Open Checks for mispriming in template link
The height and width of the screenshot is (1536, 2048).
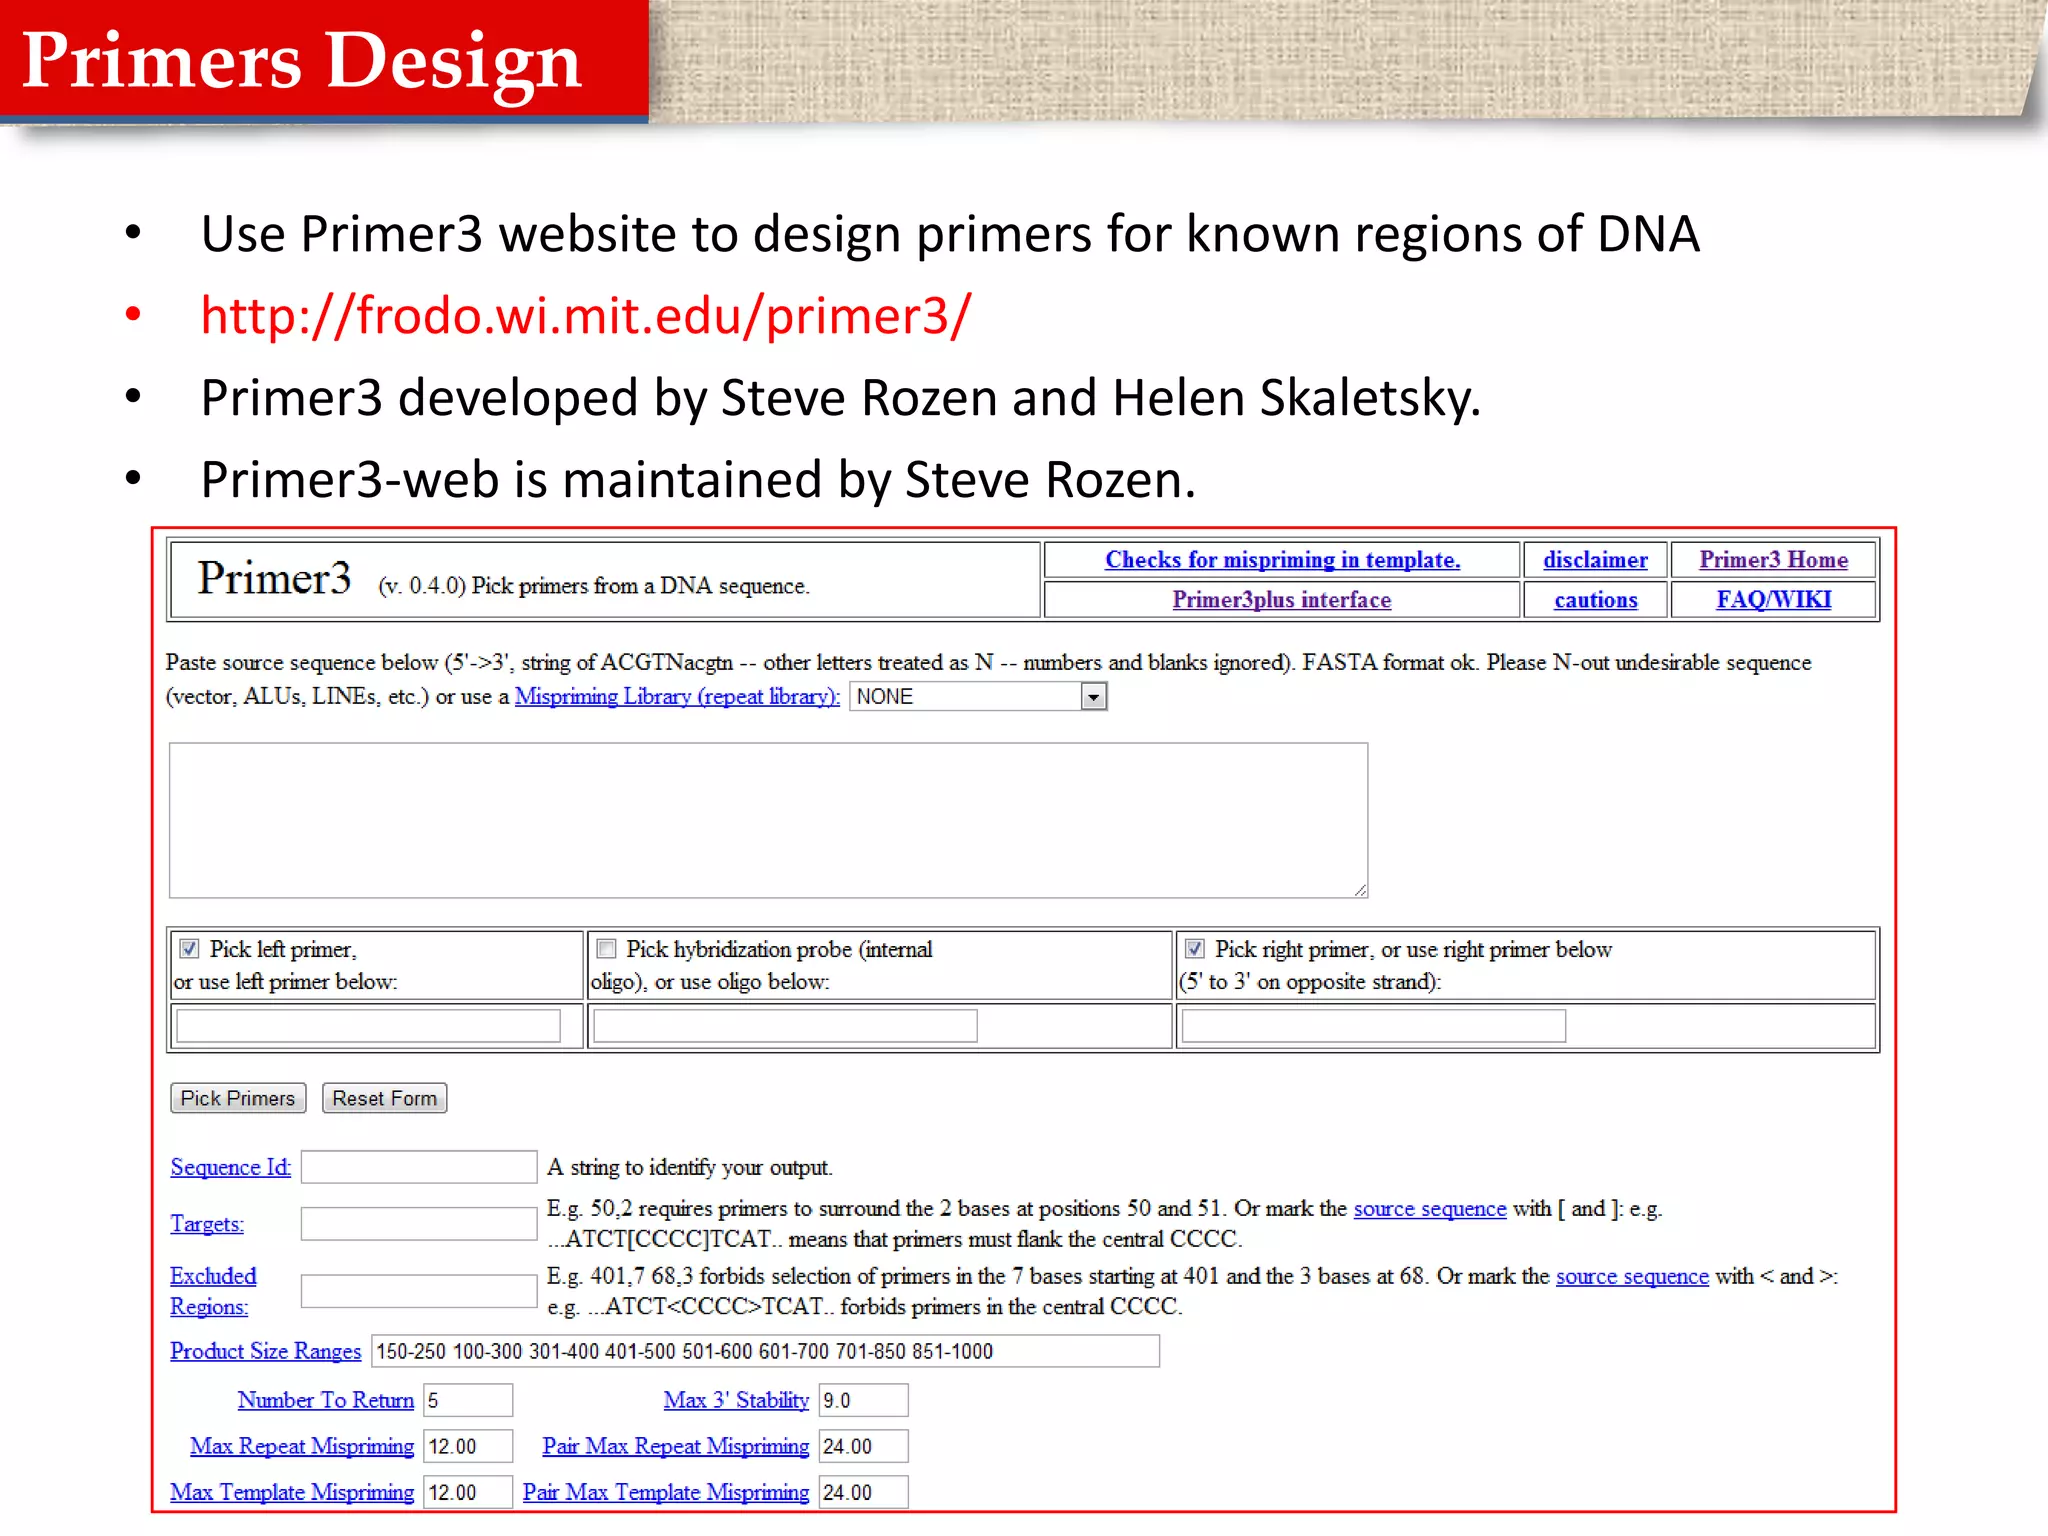[1282, 560]
